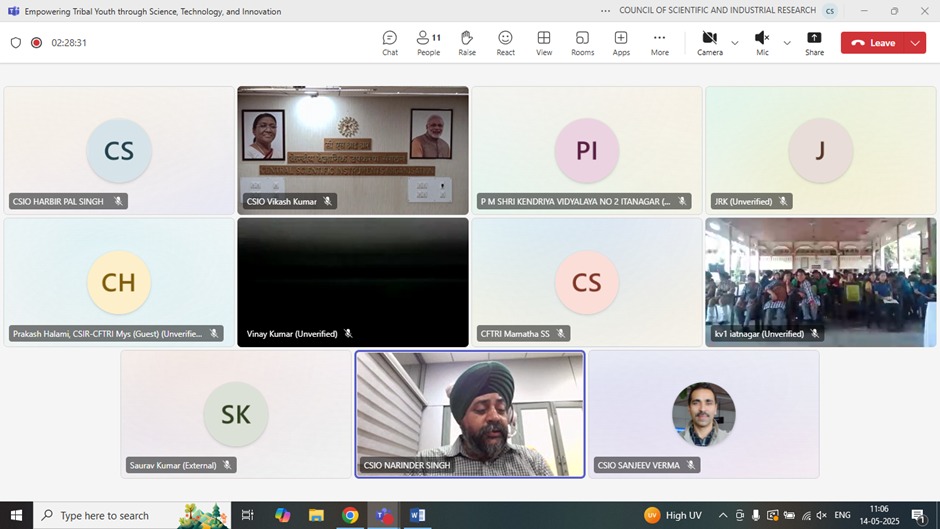Open Task View on taskbar
The height and width of the screenshot is (529, 940).
pyautogui.click(x=247, y=515)
